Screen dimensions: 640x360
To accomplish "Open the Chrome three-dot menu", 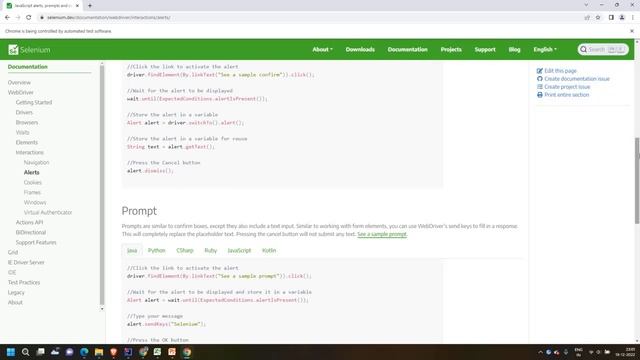I will [x=633, y=18].
